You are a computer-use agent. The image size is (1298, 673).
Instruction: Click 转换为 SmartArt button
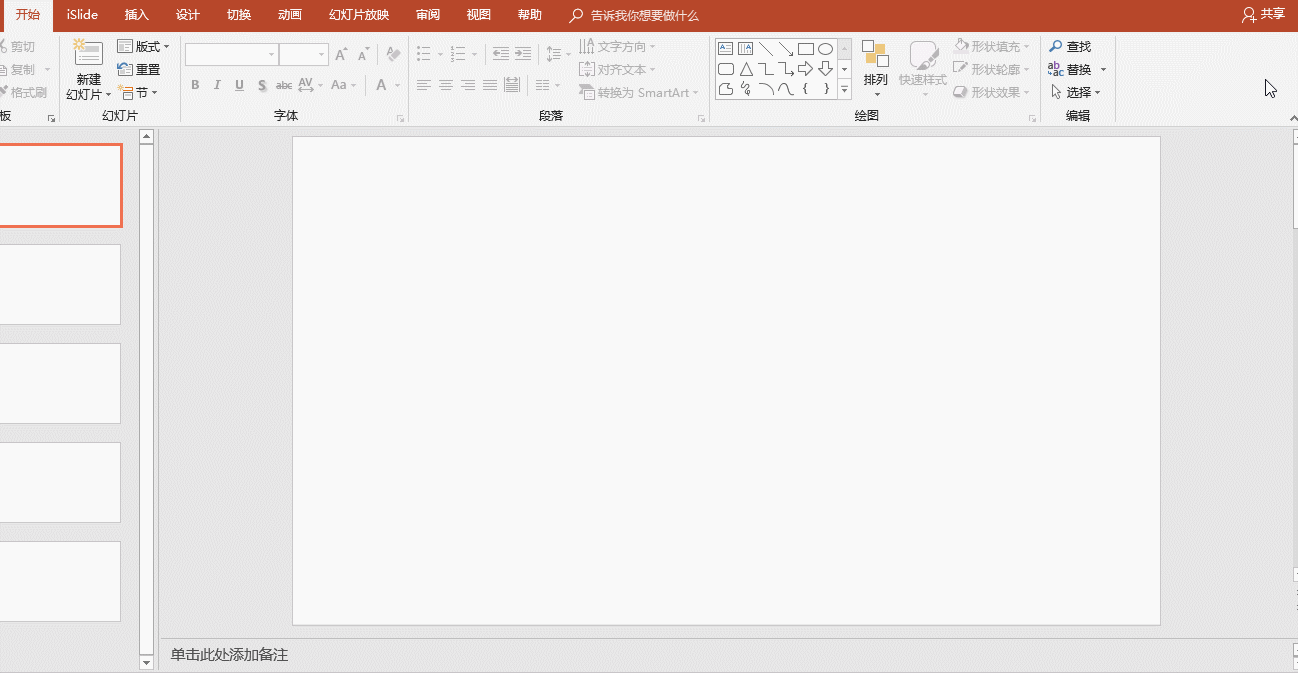tap(638, 93)
